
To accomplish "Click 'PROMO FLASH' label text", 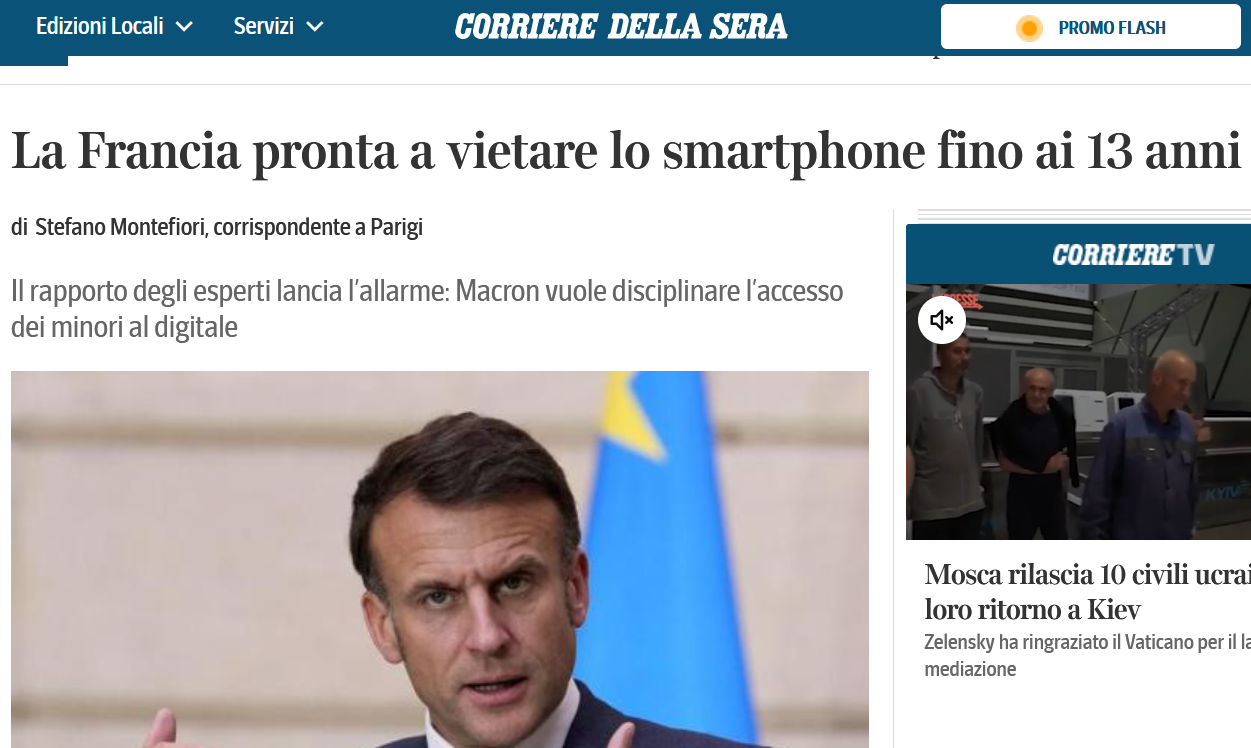I will coord(1112,28).
